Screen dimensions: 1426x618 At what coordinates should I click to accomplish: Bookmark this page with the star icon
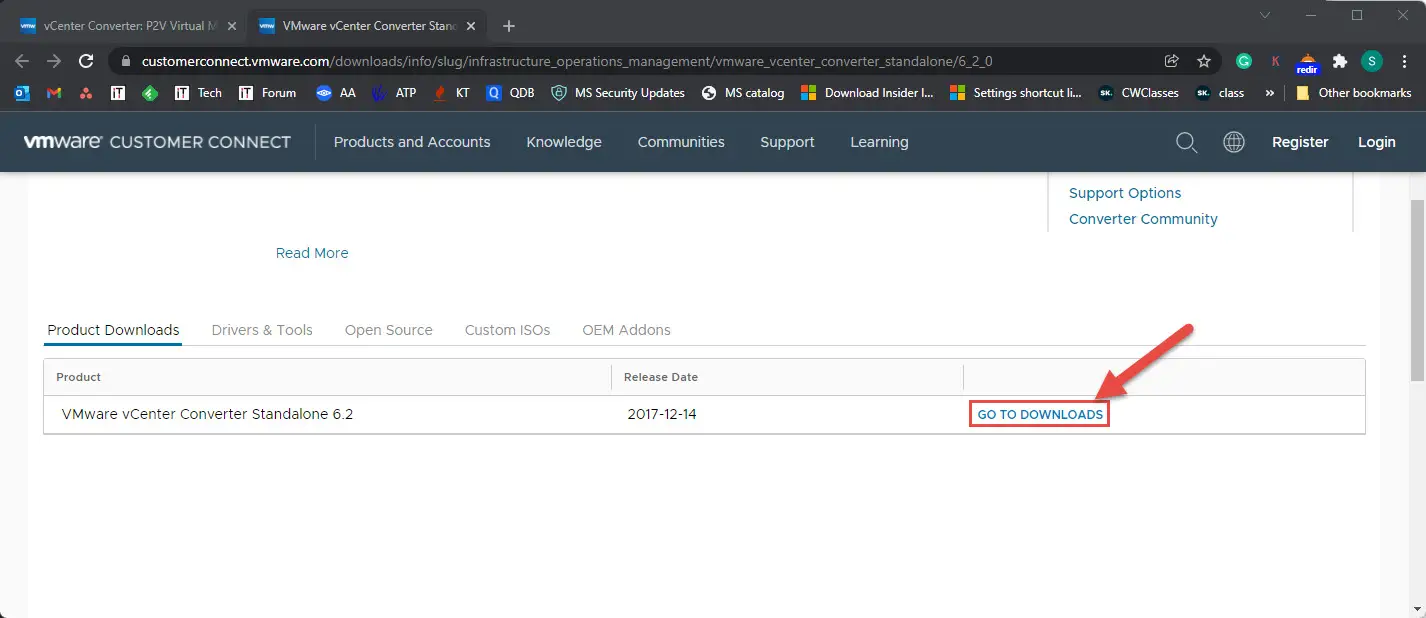[x=1204, y=61]
